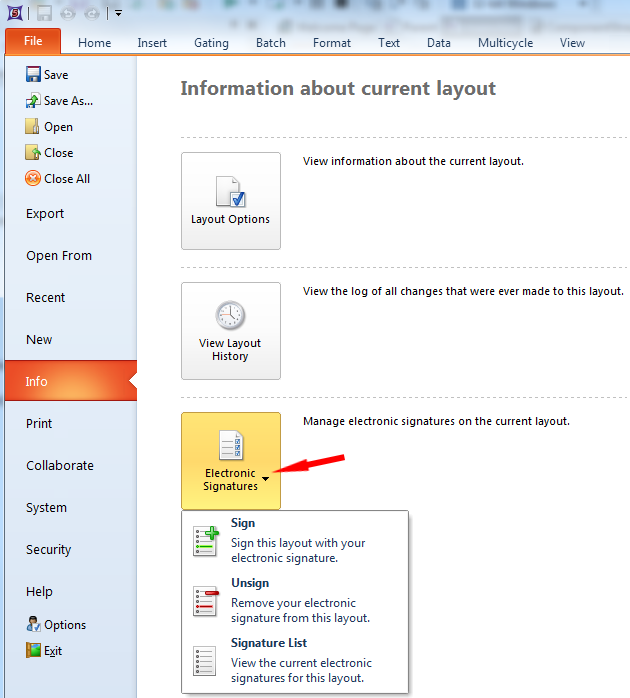The height and width of the screenshot is (698, 630).
Task: Choose Unsign to remove your signature
Action: (250, 583)
